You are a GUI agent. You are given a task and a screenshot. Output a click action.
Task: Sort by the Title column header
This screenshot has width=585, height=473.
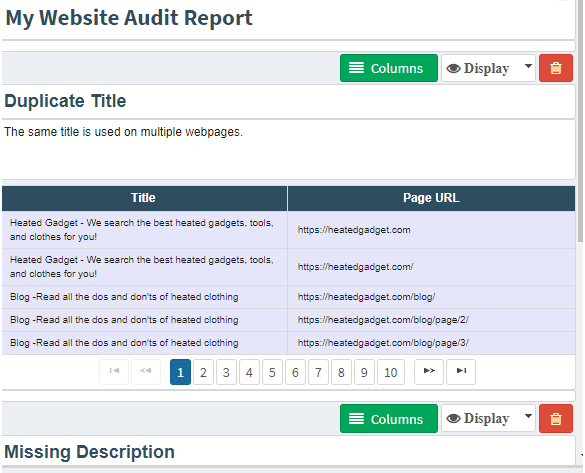(x=143, y=198)
